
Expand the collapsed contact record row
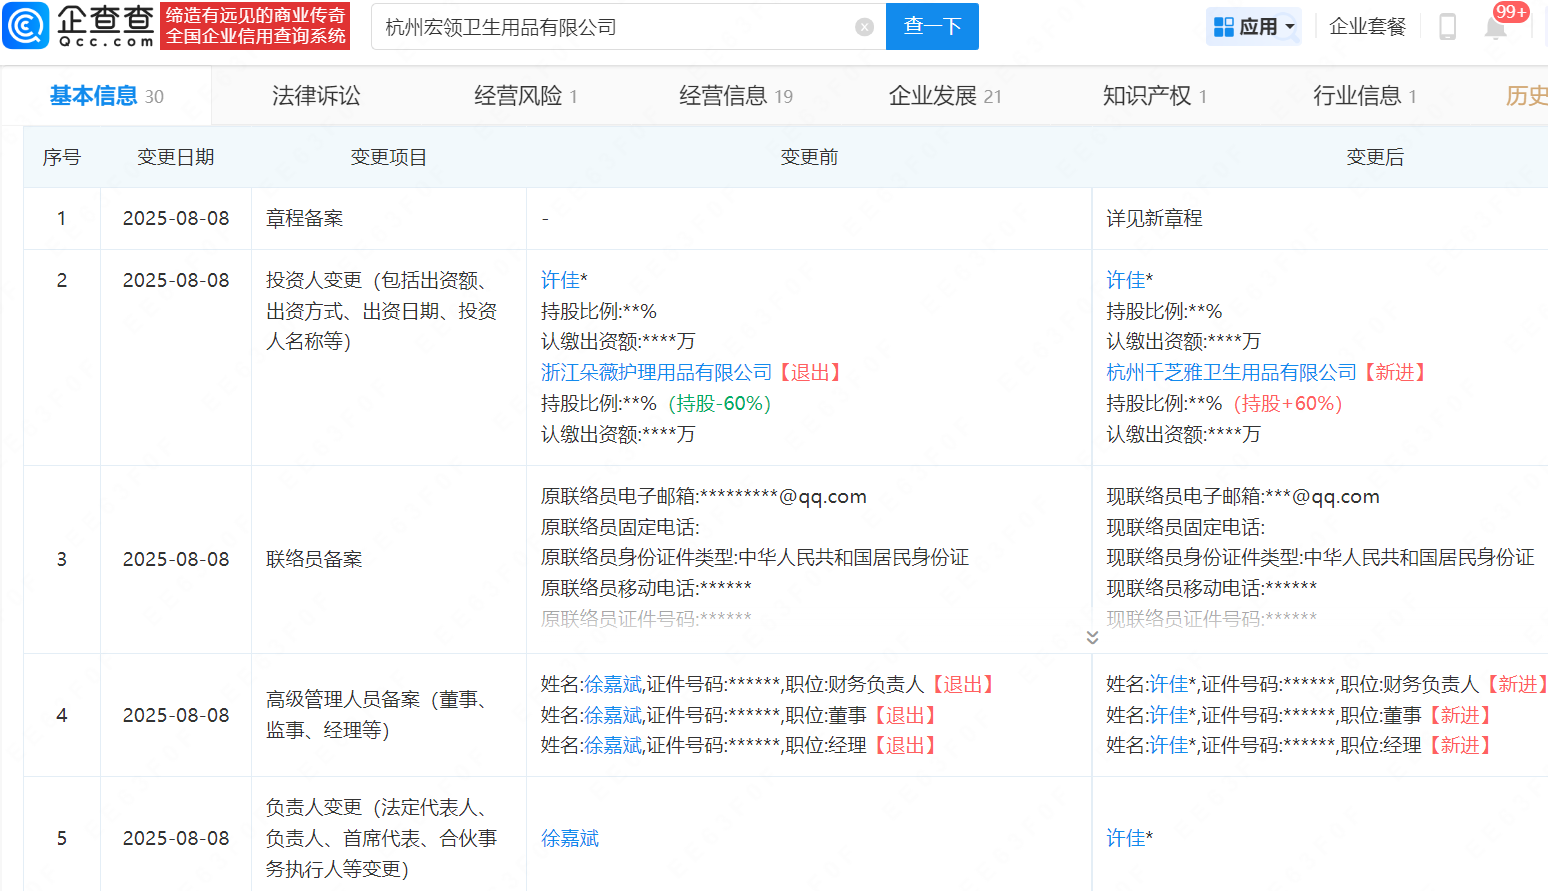point(1092,638)
